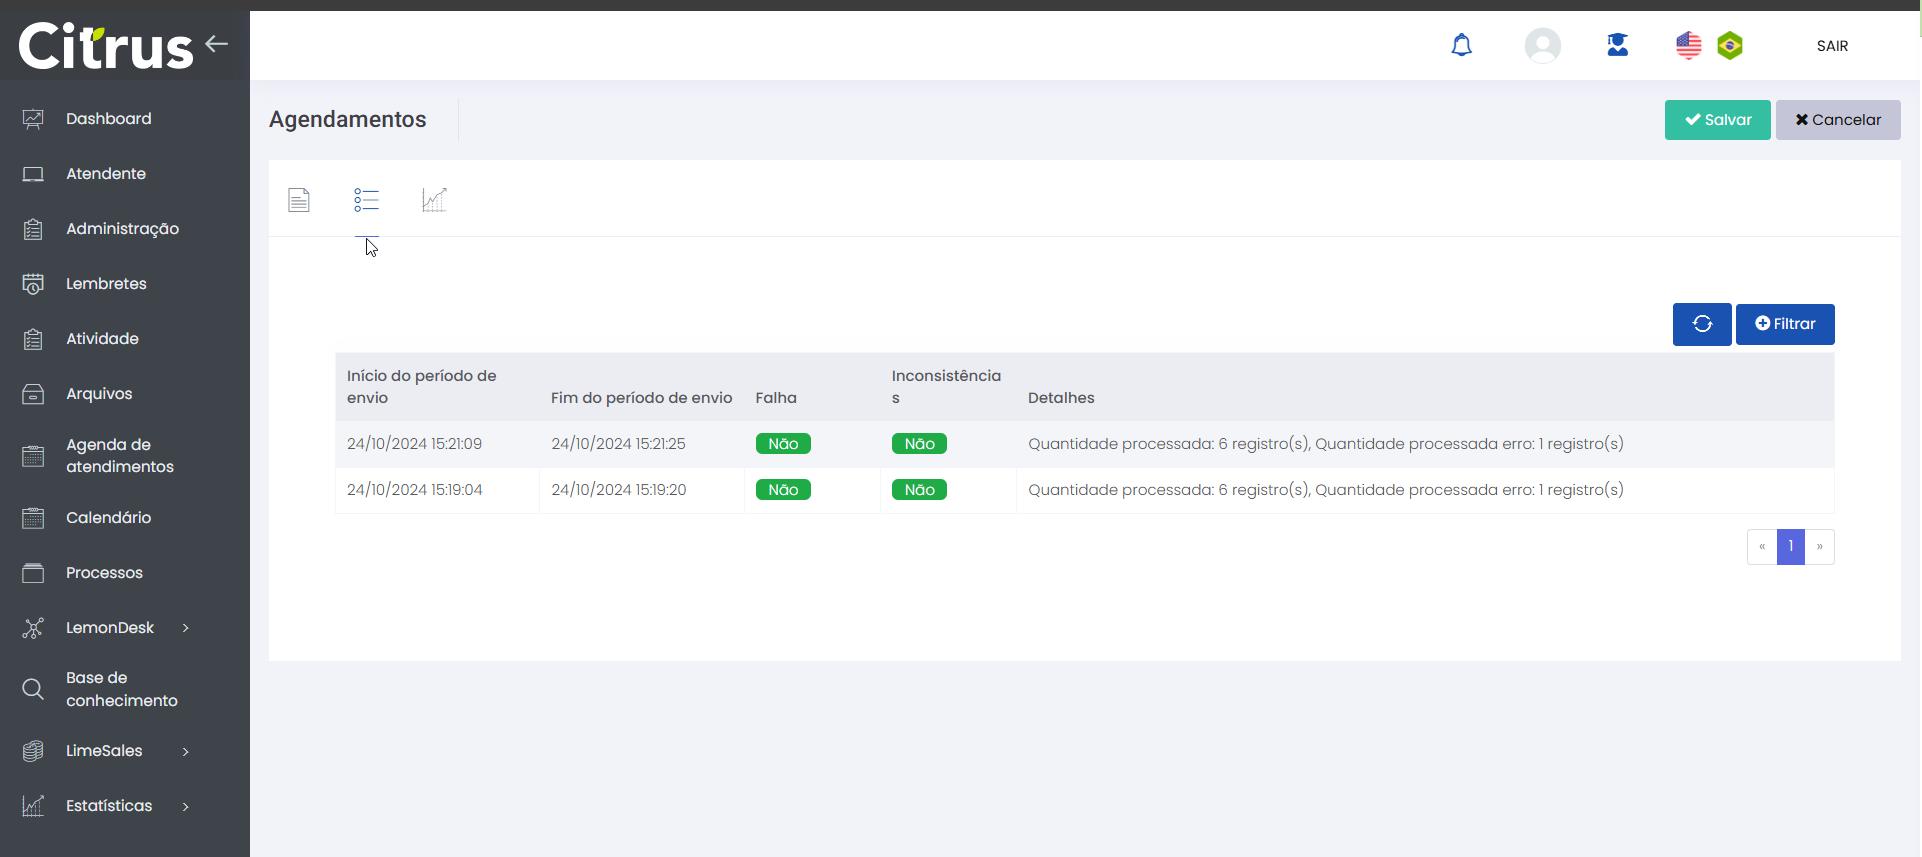This screenshot has height=857, width=1922.
Task: Select the list view tab icon
Action: pos(366,200)
